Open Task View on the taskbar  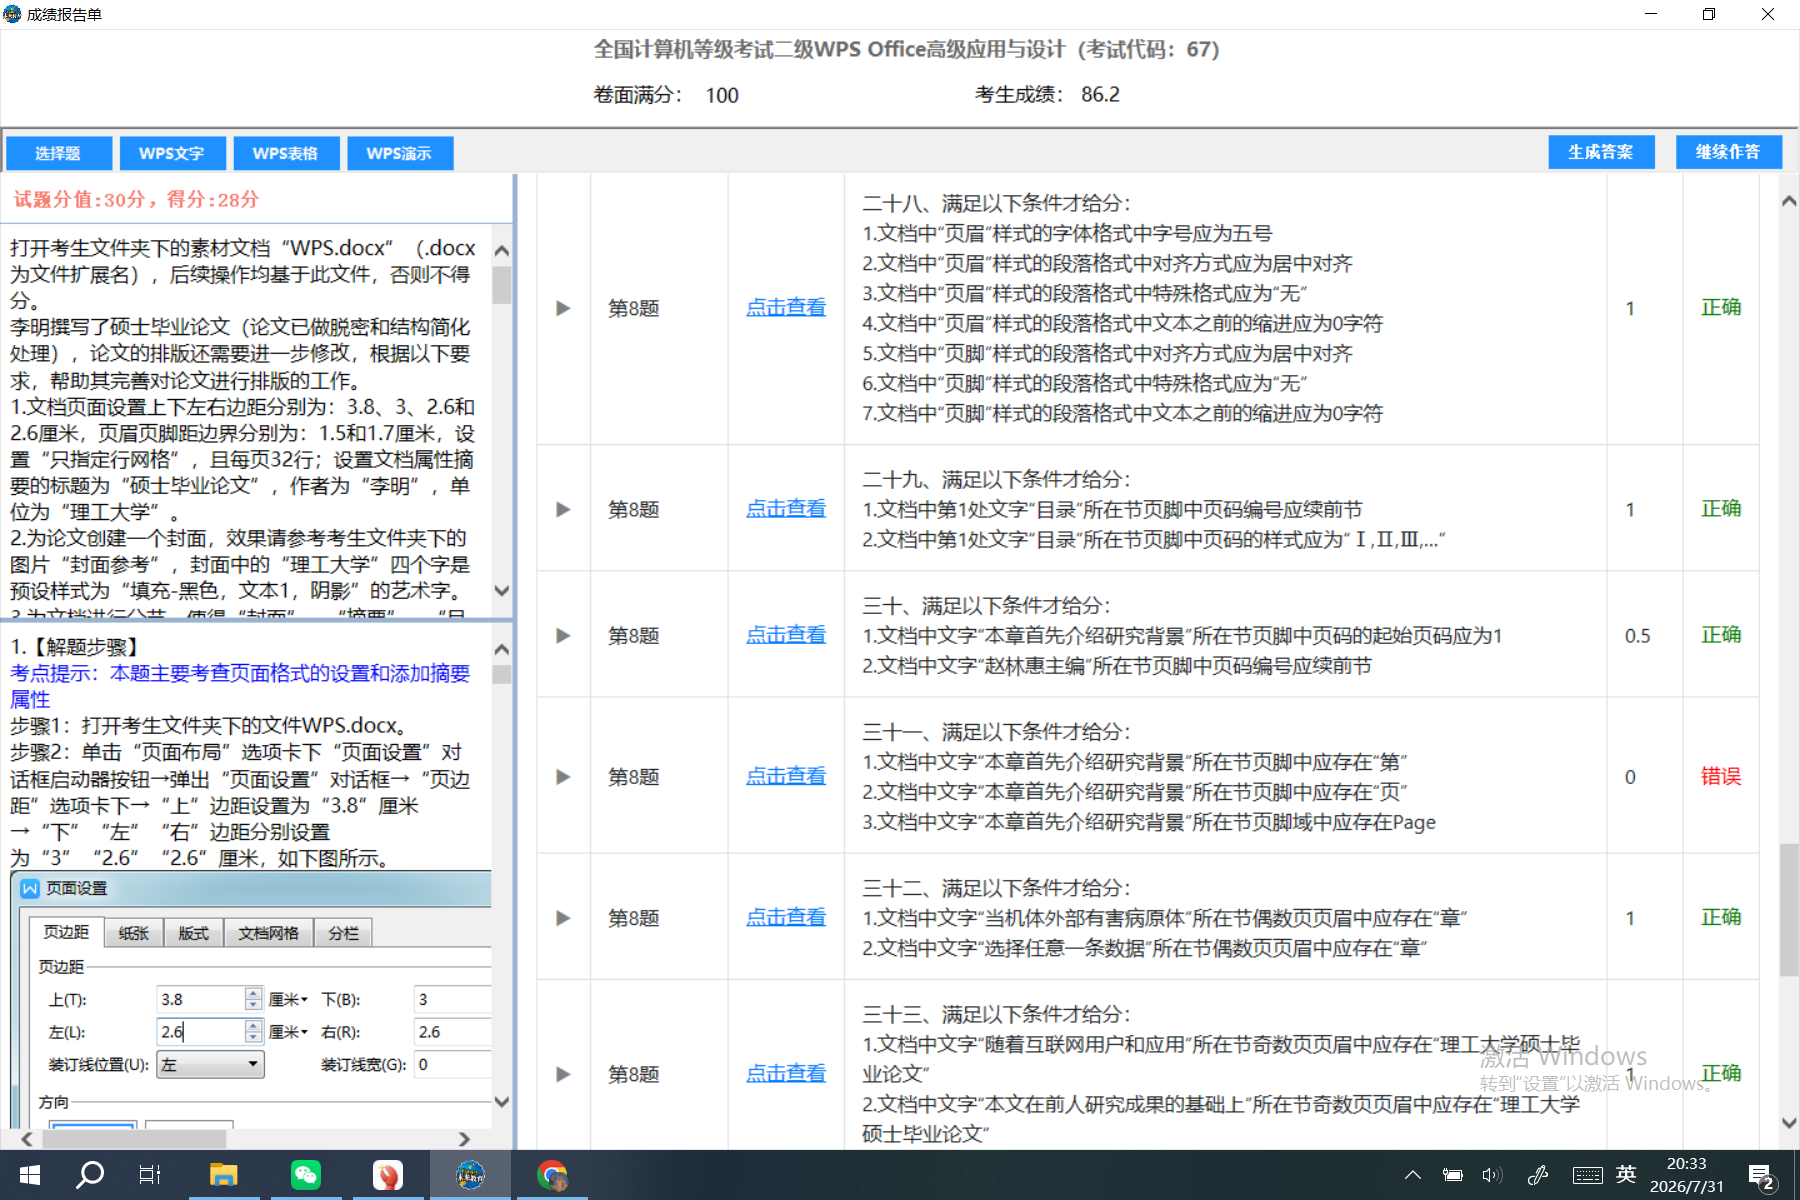click(x=150, y=1175)
